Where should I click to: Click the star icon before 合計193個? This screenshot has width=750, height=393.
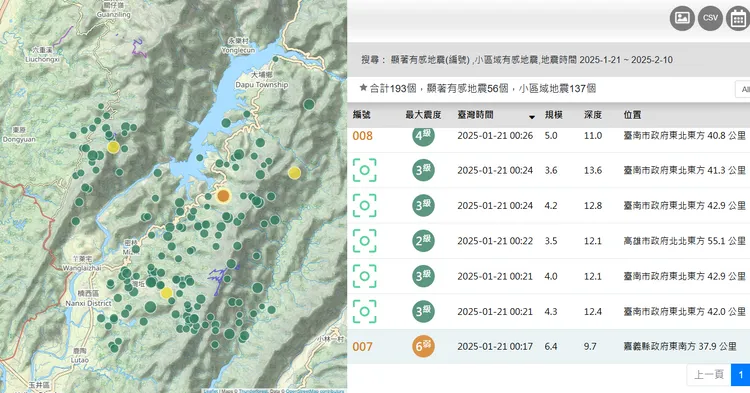point(363,87)
